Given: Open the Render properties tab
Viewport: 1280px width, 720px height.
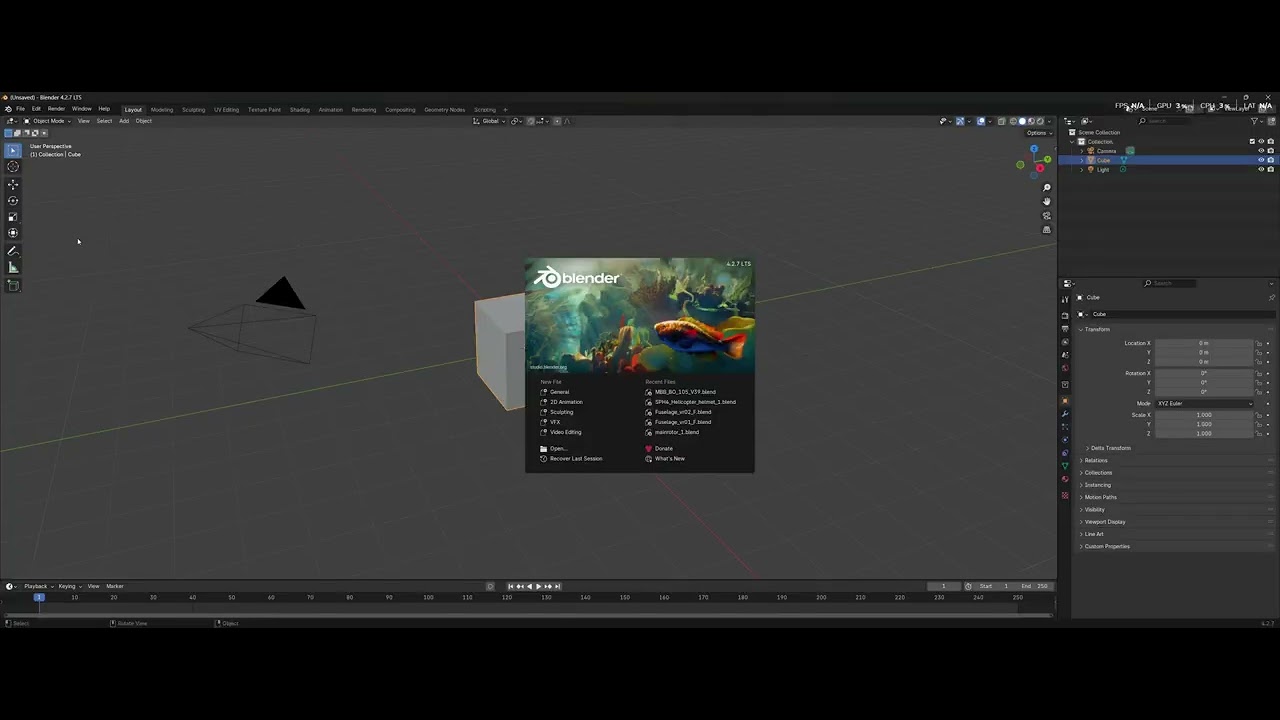Looking at the screenshot, I should tap(1065, 316).
